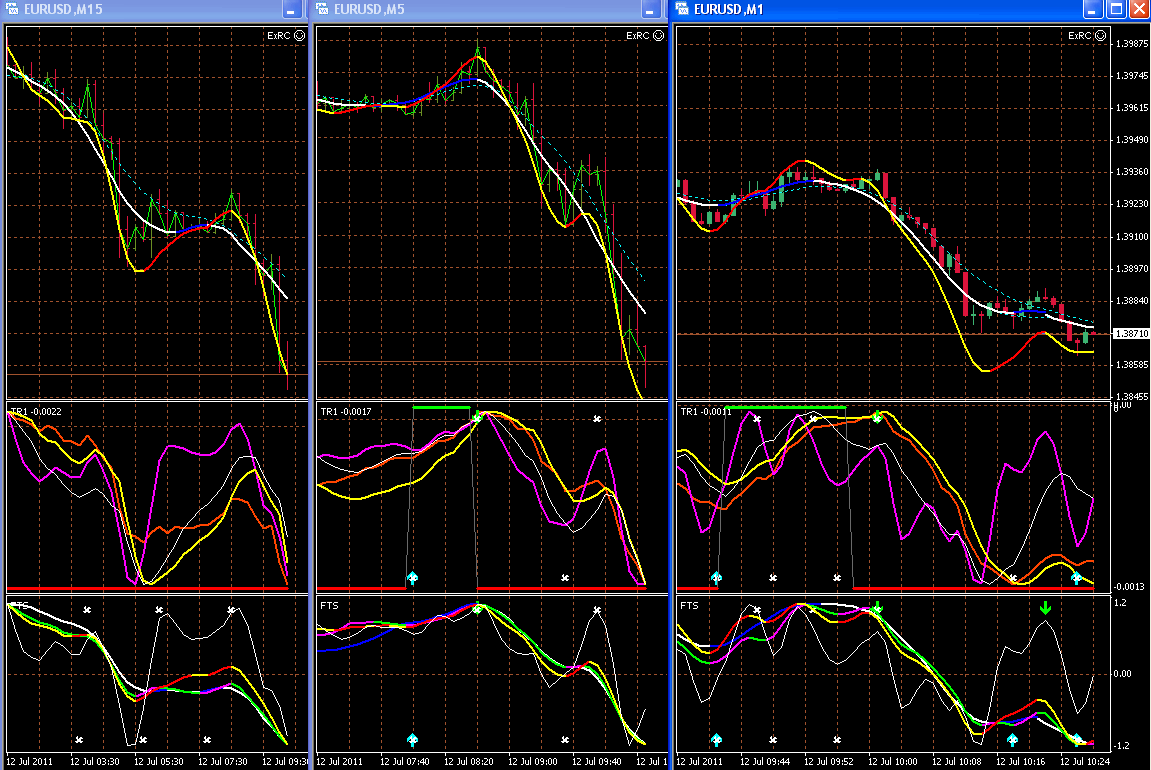Click the TR1 -0.0011 indicator label
Image resolution: width=1151 pixels, height=770 pixels.
pyautogui.click(x=706, y=412)
